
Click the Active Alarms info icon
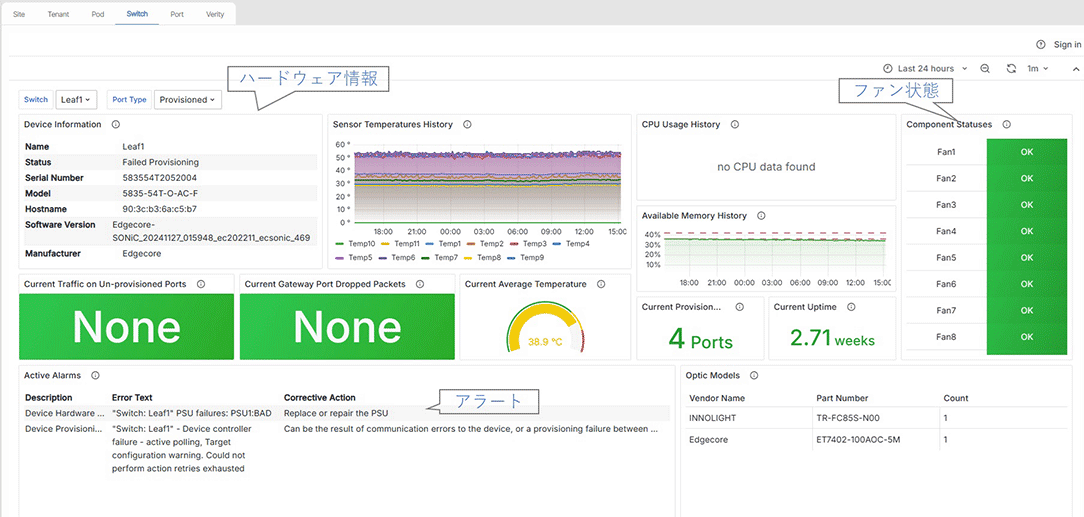click(x=95, y=375)
